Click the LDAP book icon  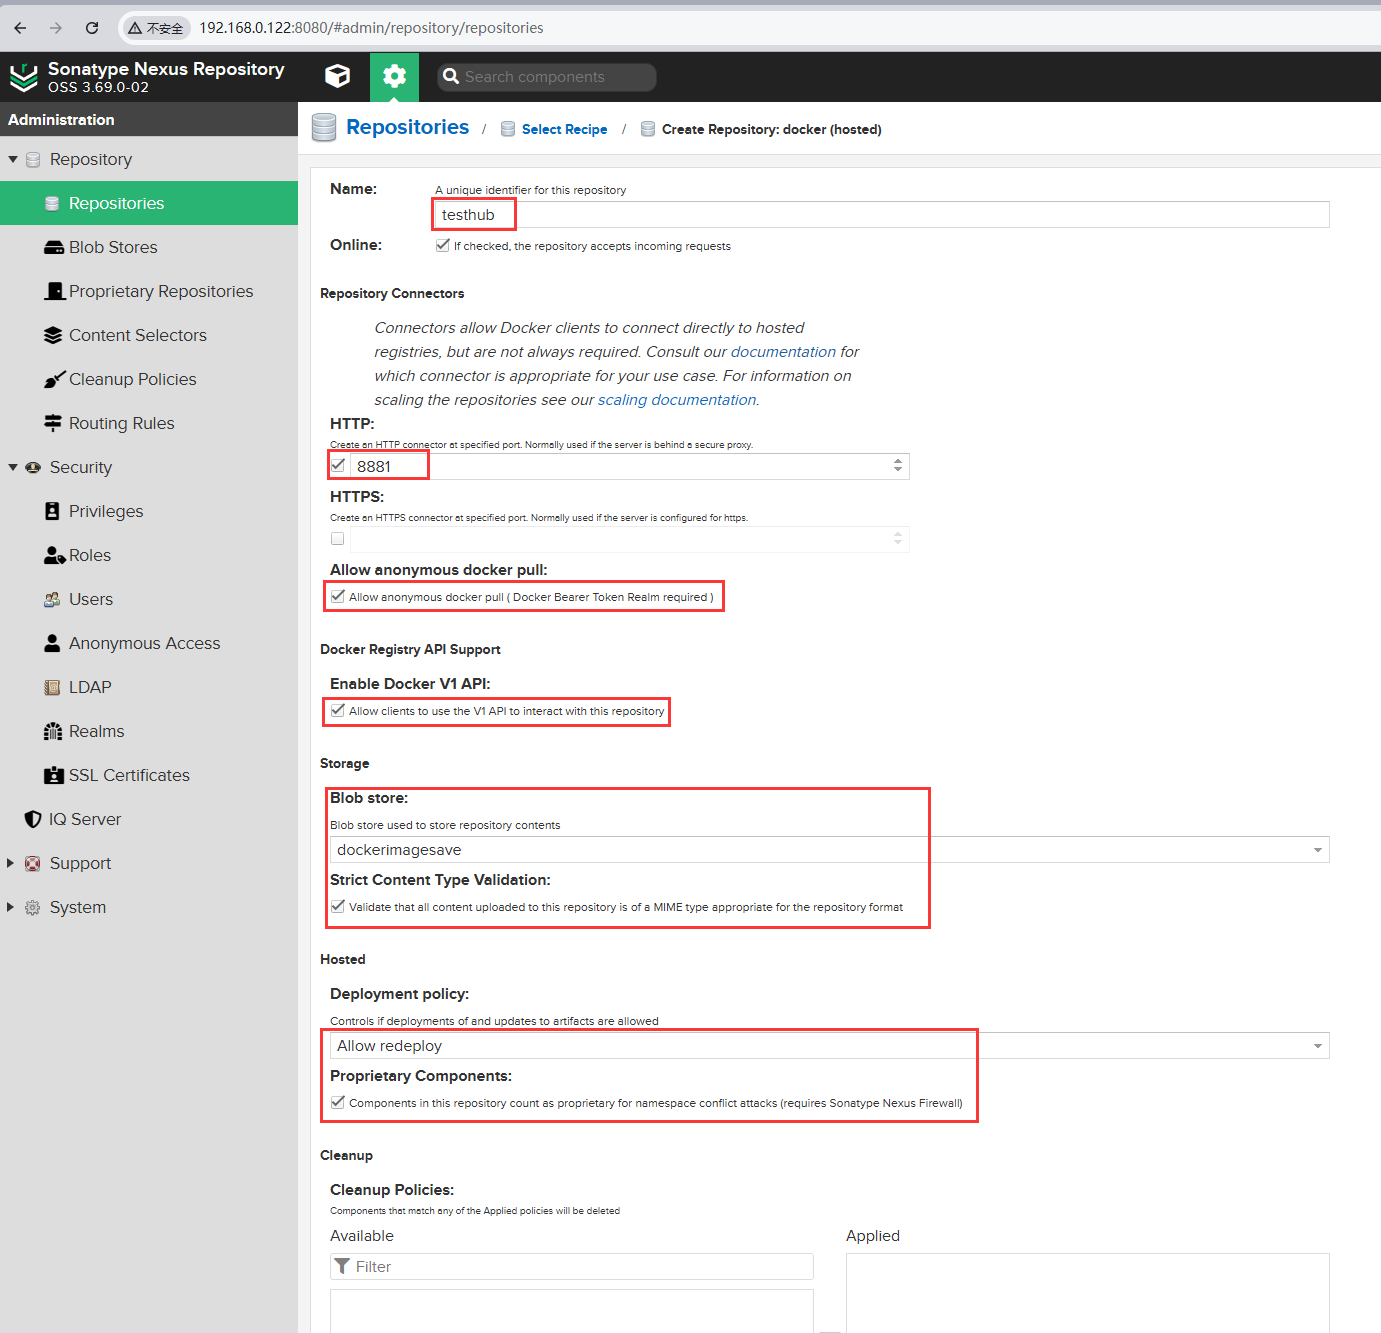(x=53, y=687)
